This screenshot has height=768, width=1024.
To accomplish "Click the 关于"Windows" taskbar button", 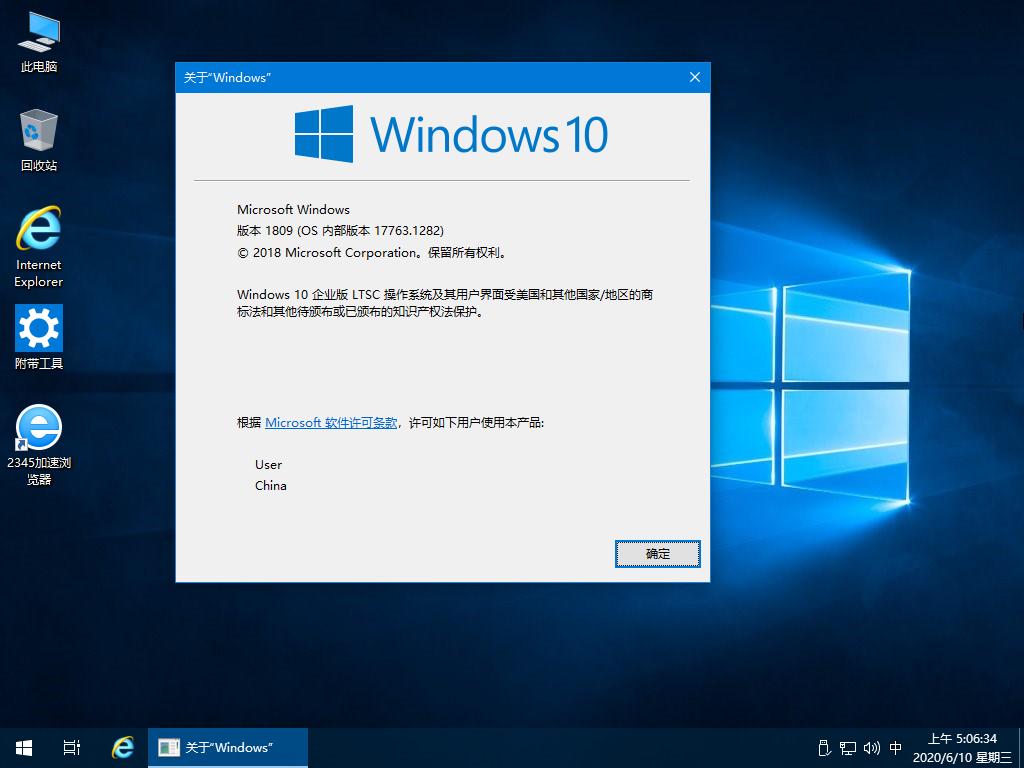I will [228, 748].
